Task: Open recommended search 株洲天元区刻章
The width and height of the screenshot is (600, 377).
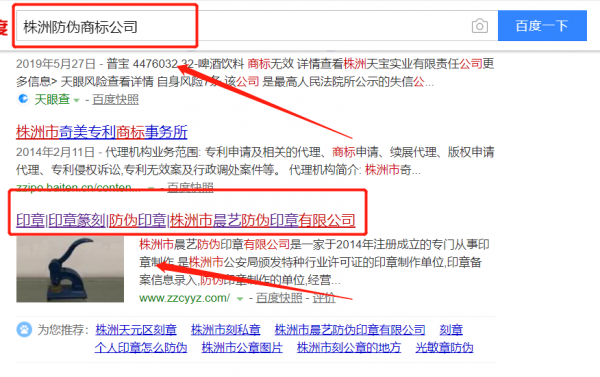Action: click(x=136, y=330)
